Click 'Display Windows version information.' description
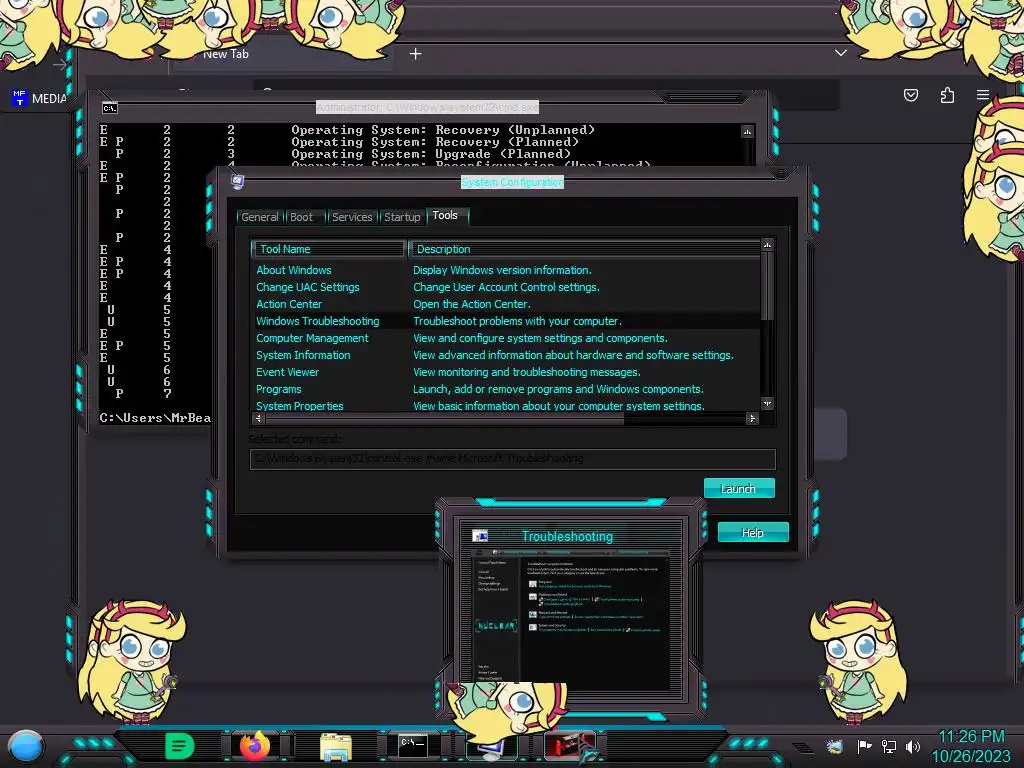 coord(502,270)
